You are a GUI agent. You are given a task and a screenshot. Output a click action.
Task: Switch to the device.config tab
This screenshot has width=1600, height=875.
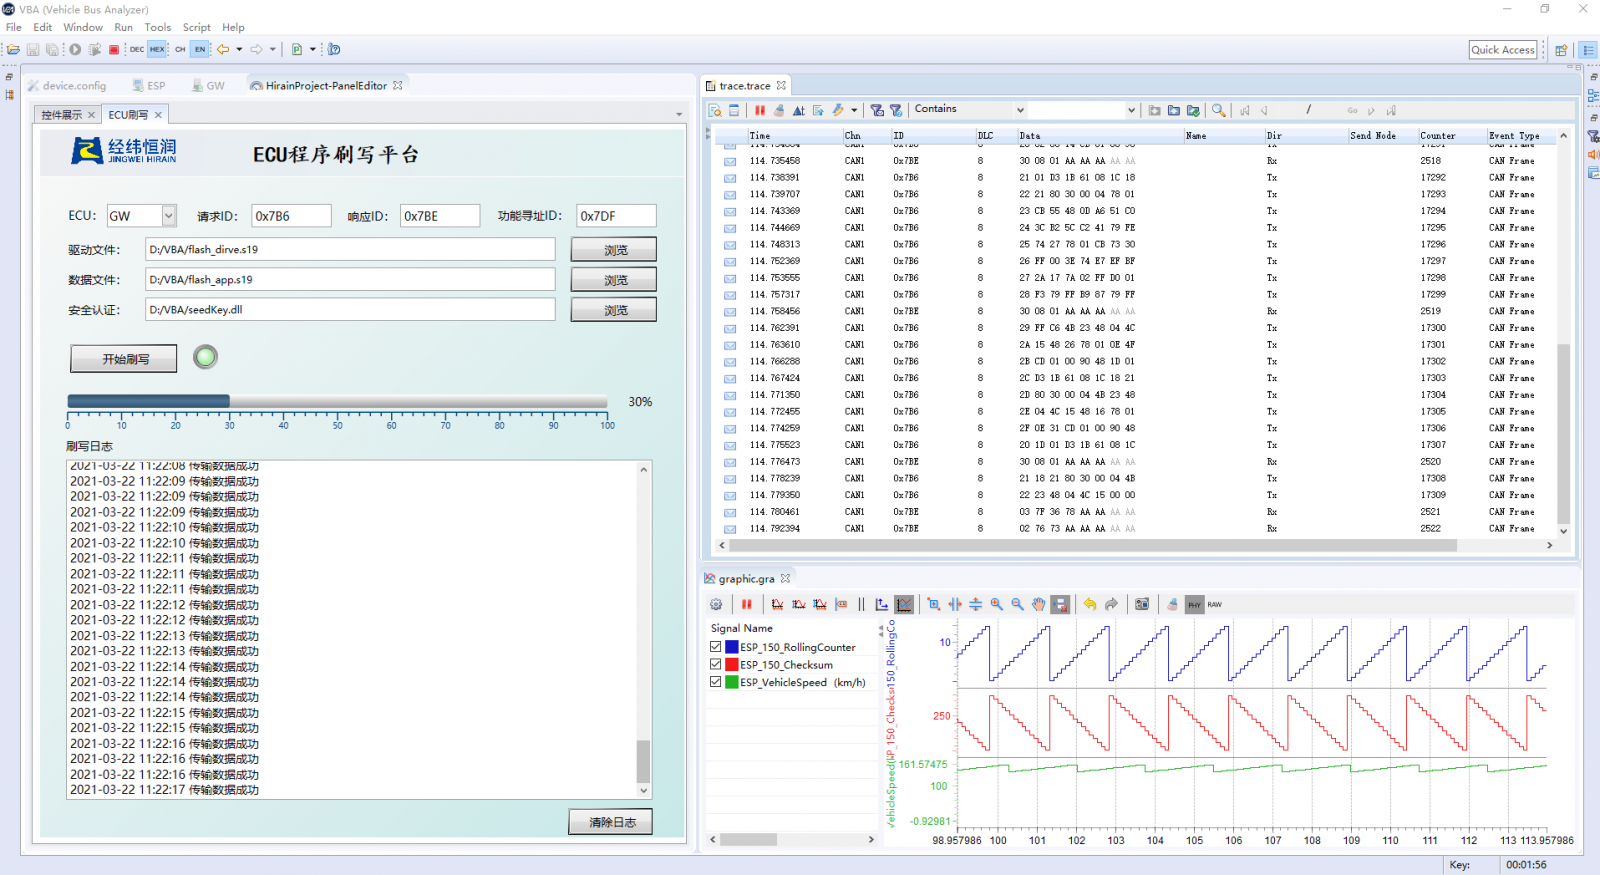tap(67, 86)
